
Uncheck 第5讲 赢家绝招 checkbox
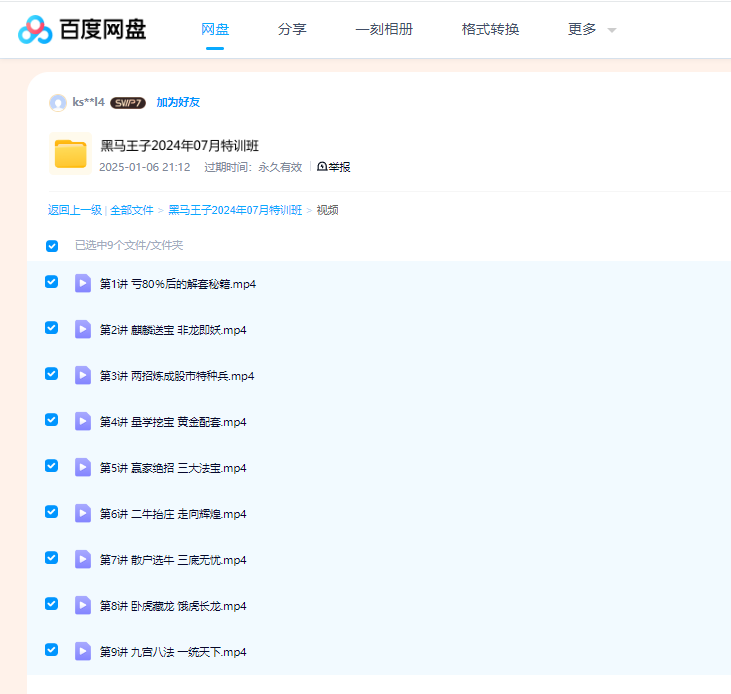(x=51, y=466)
